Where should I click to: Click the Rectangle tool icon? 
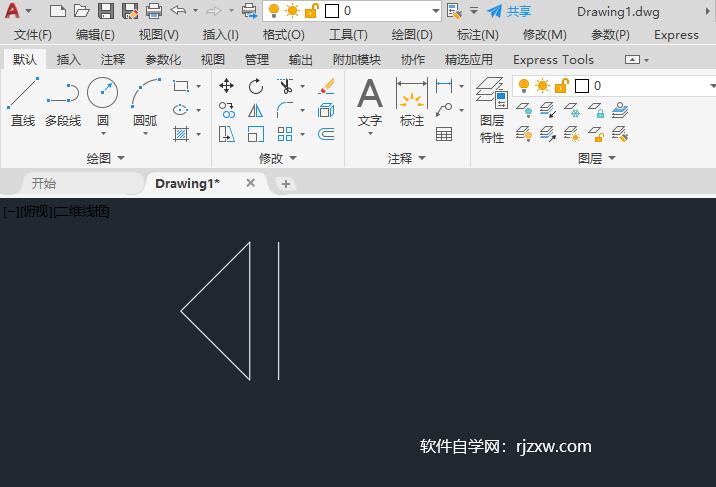pyautogui.click(x=181, y=86)
